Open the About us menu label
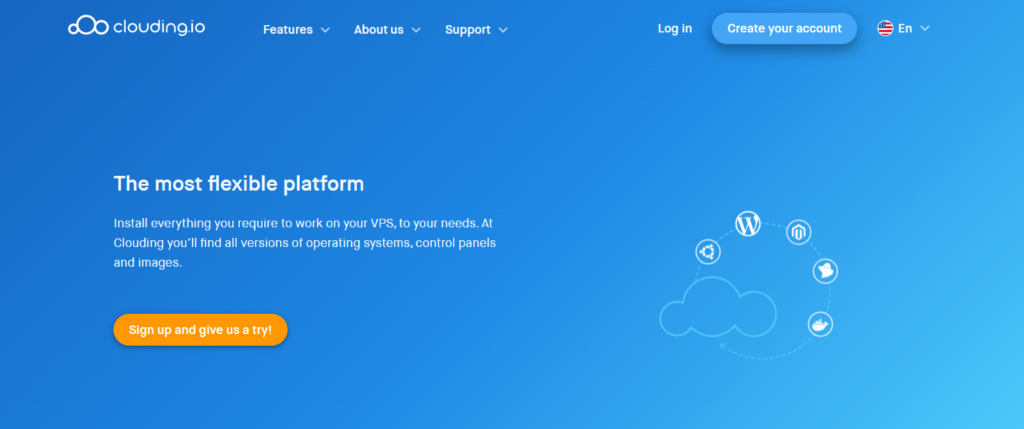 [x=379, y=30]
